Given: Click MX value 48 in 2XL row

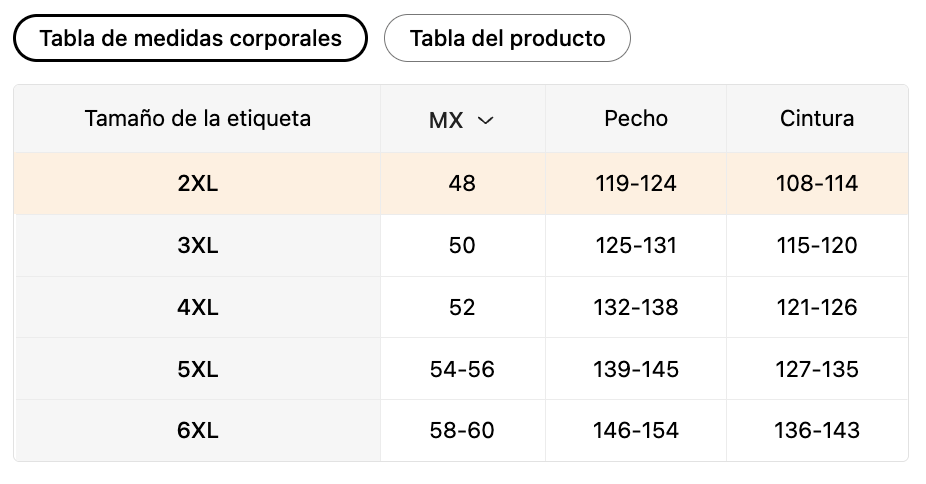Looking at the screenshot, I should tap(462, 184).
